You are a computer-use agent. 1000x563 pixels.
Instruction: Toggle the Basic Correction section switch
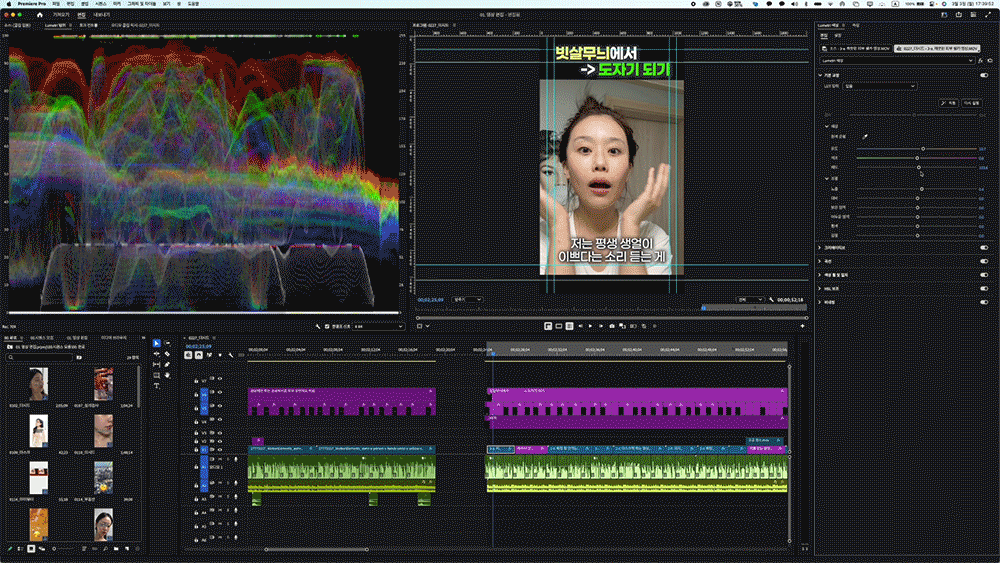click(984, 74)
